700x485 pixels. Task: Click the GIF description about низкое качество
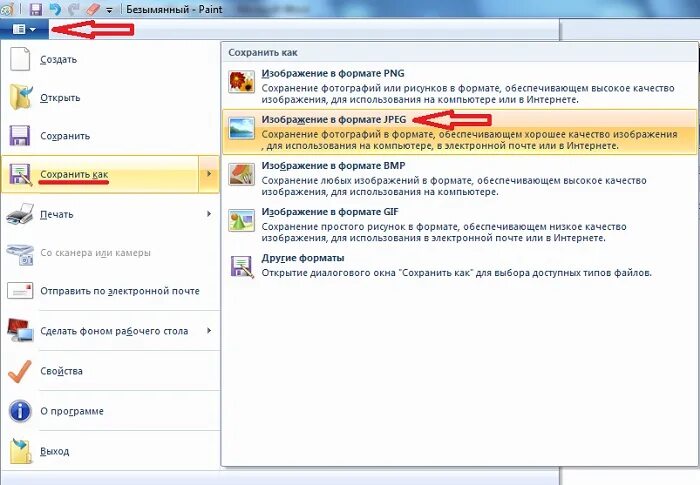click(x=444, y=232)
